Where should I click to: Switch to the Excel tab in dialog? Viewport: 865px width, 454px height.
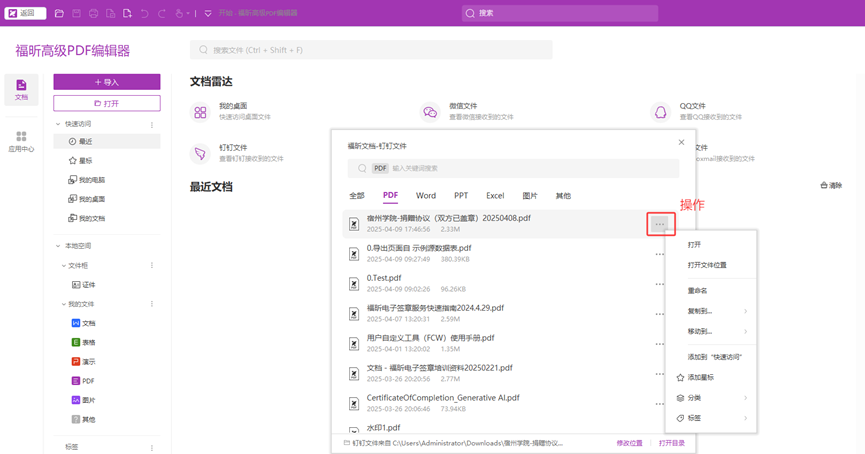point(495,196)
